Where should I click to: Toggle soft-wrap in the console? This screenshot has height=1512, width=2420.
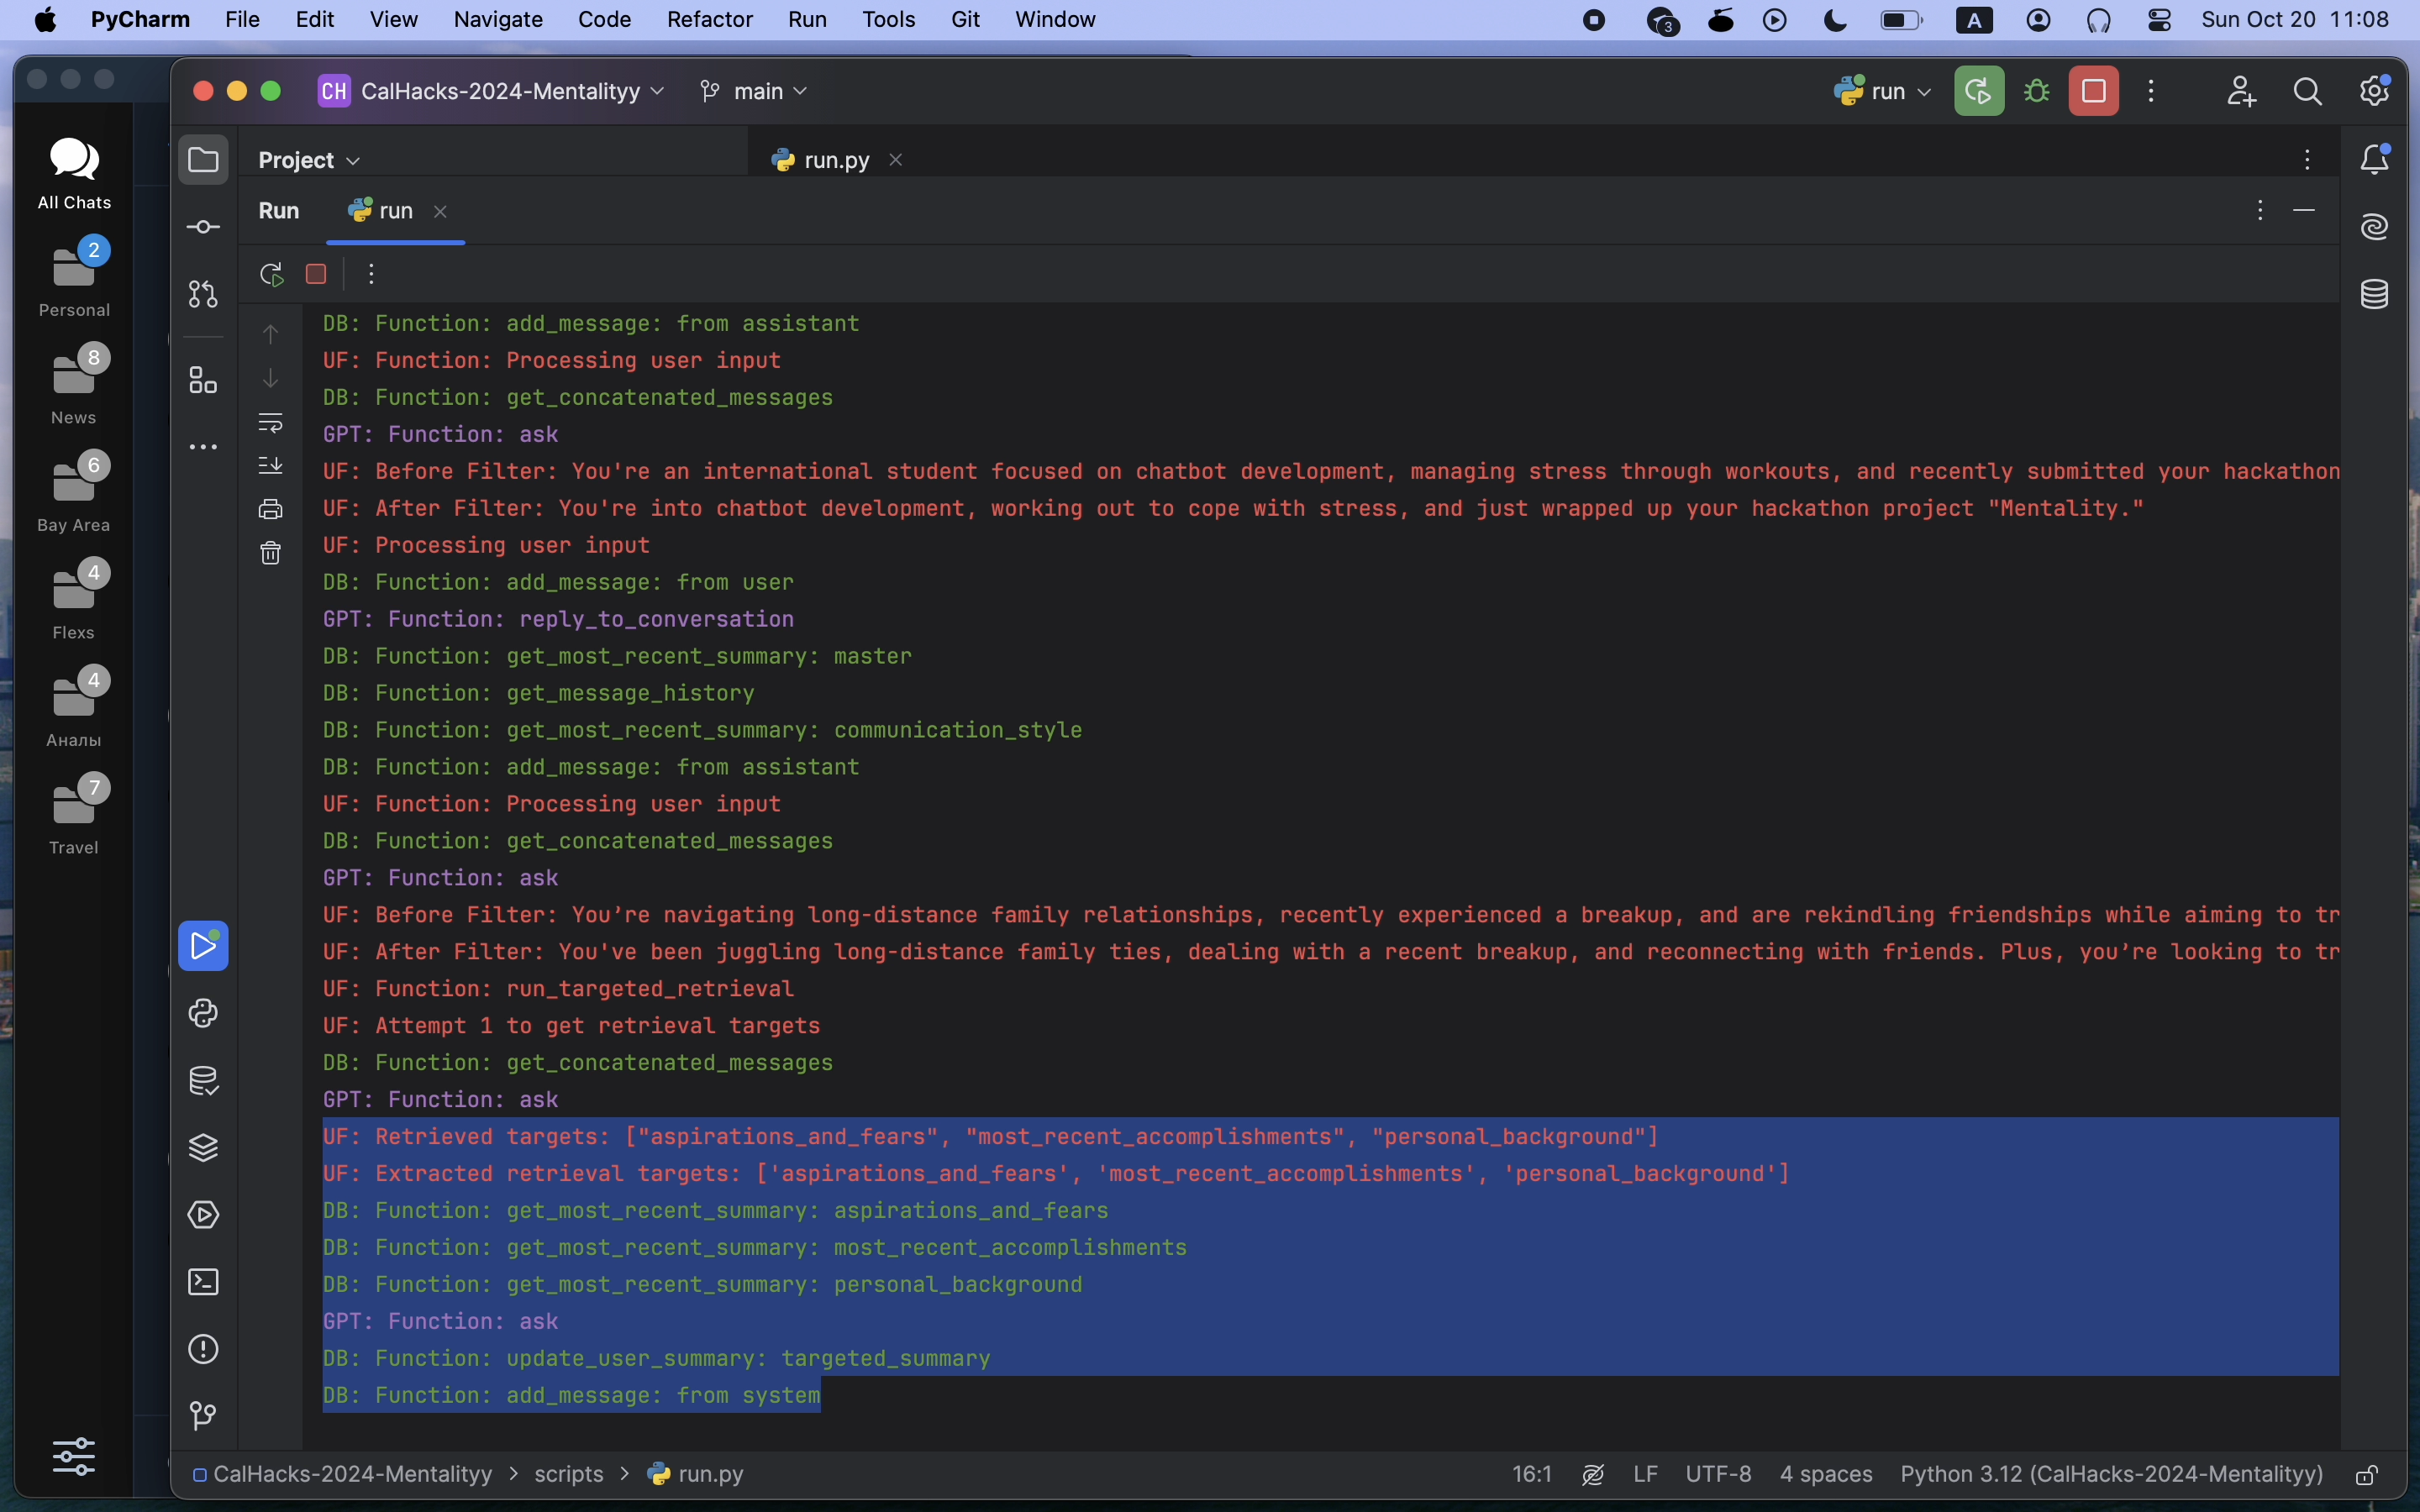pos(270,422)
